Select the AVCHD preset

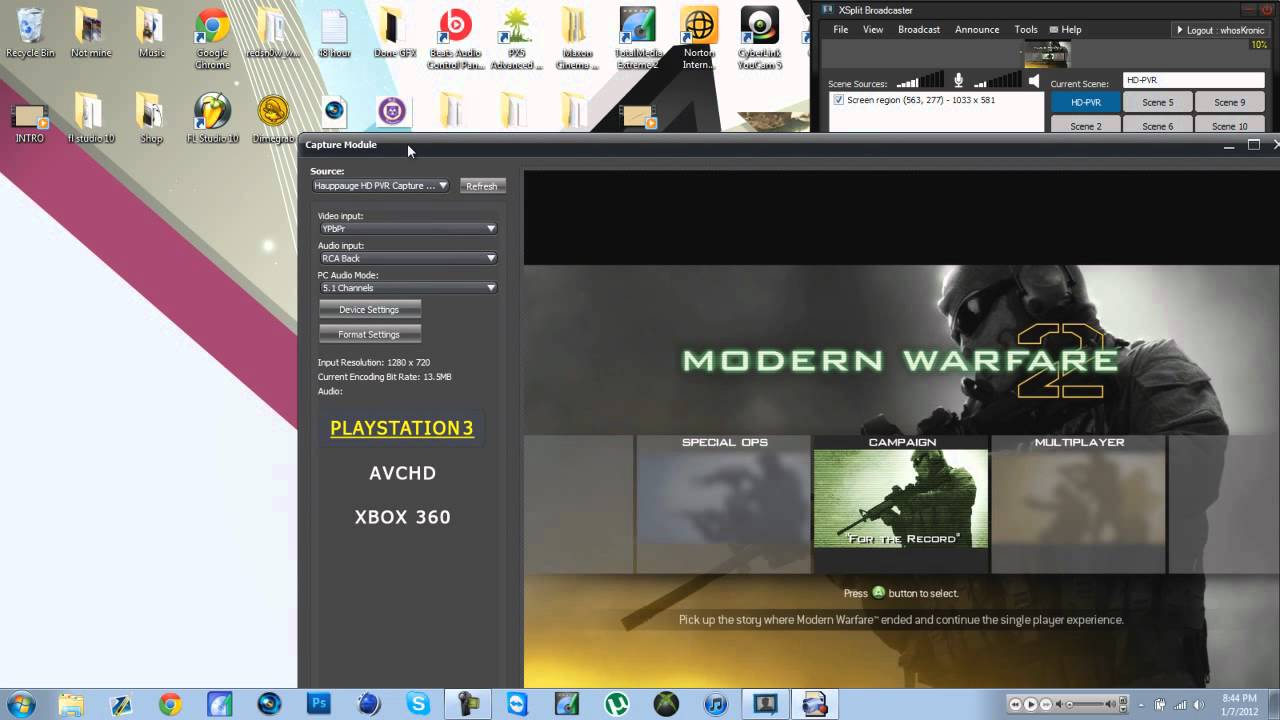402,473
